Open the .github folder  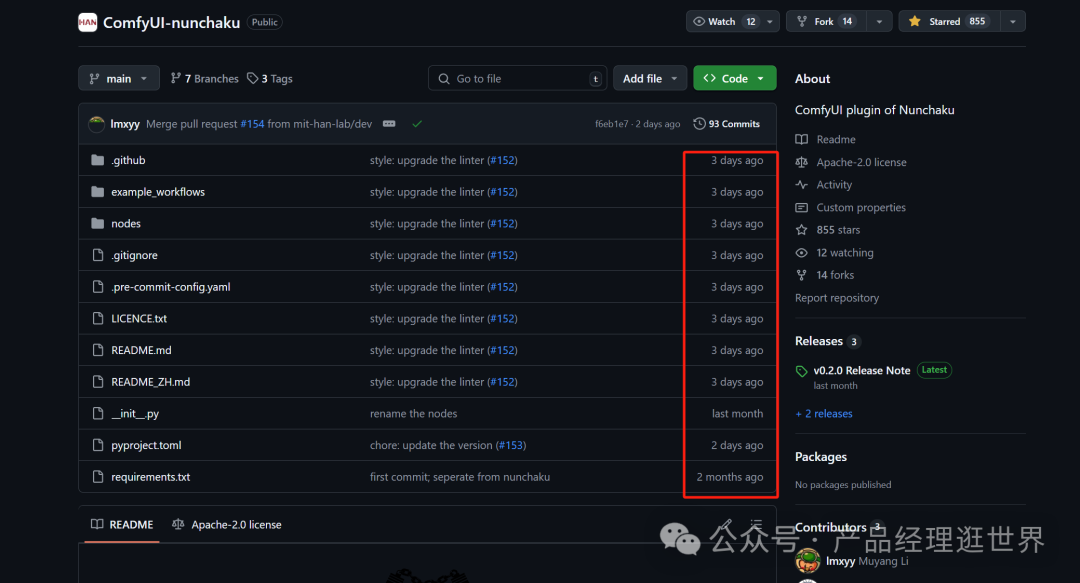click(x=128, y=160)
